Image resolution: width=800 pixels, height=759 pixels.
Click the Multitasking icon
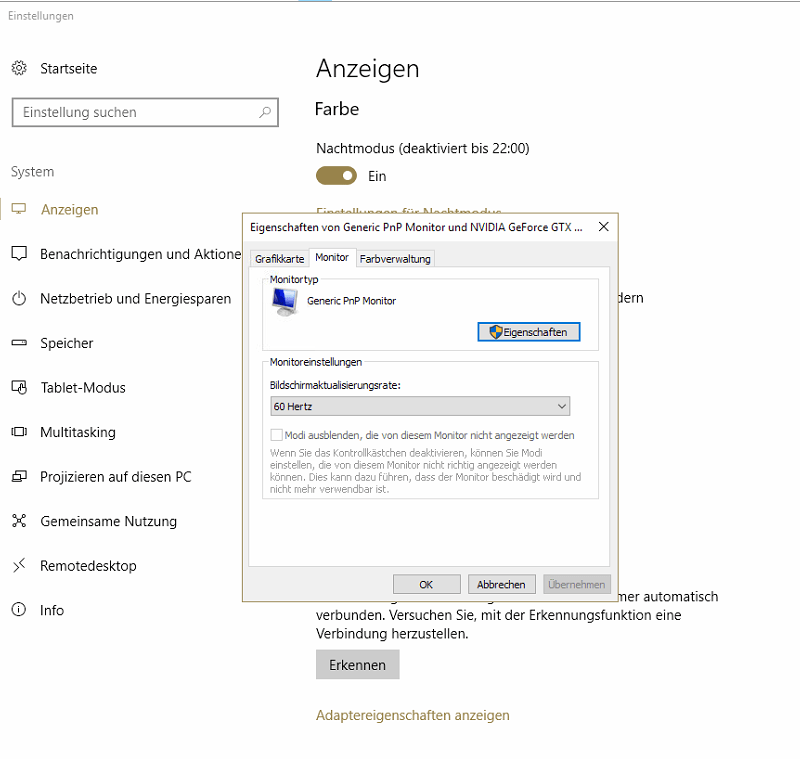pos(19,432)
